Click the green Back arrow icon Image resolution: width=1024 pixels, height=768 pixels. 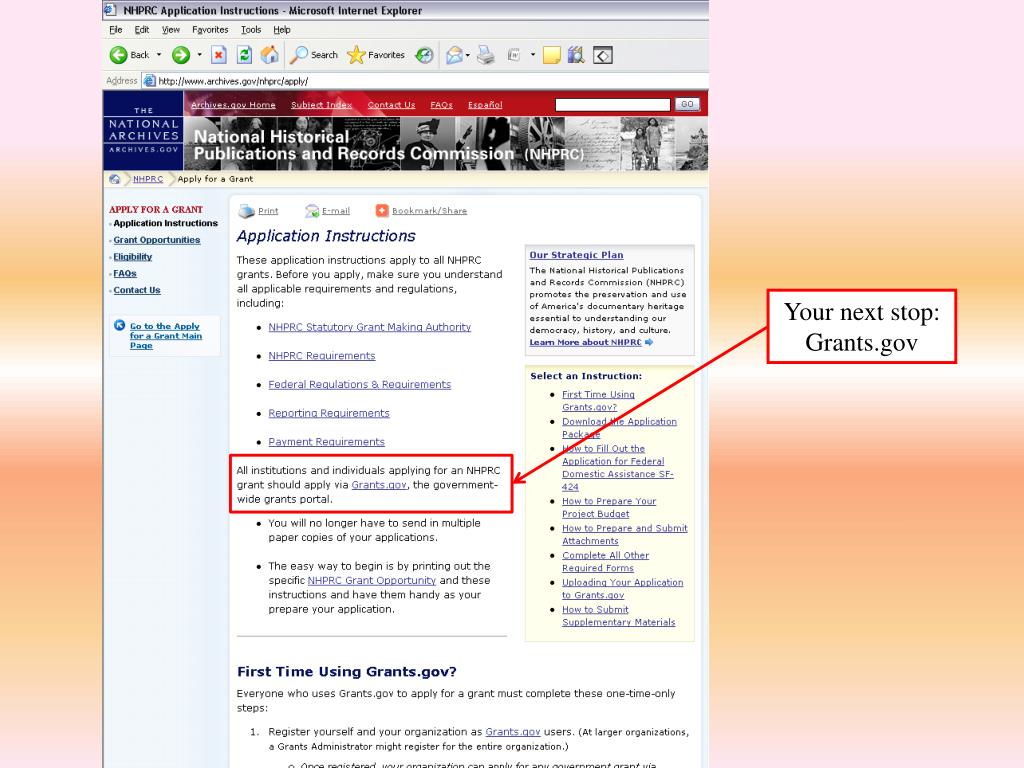tap(118, 56)
